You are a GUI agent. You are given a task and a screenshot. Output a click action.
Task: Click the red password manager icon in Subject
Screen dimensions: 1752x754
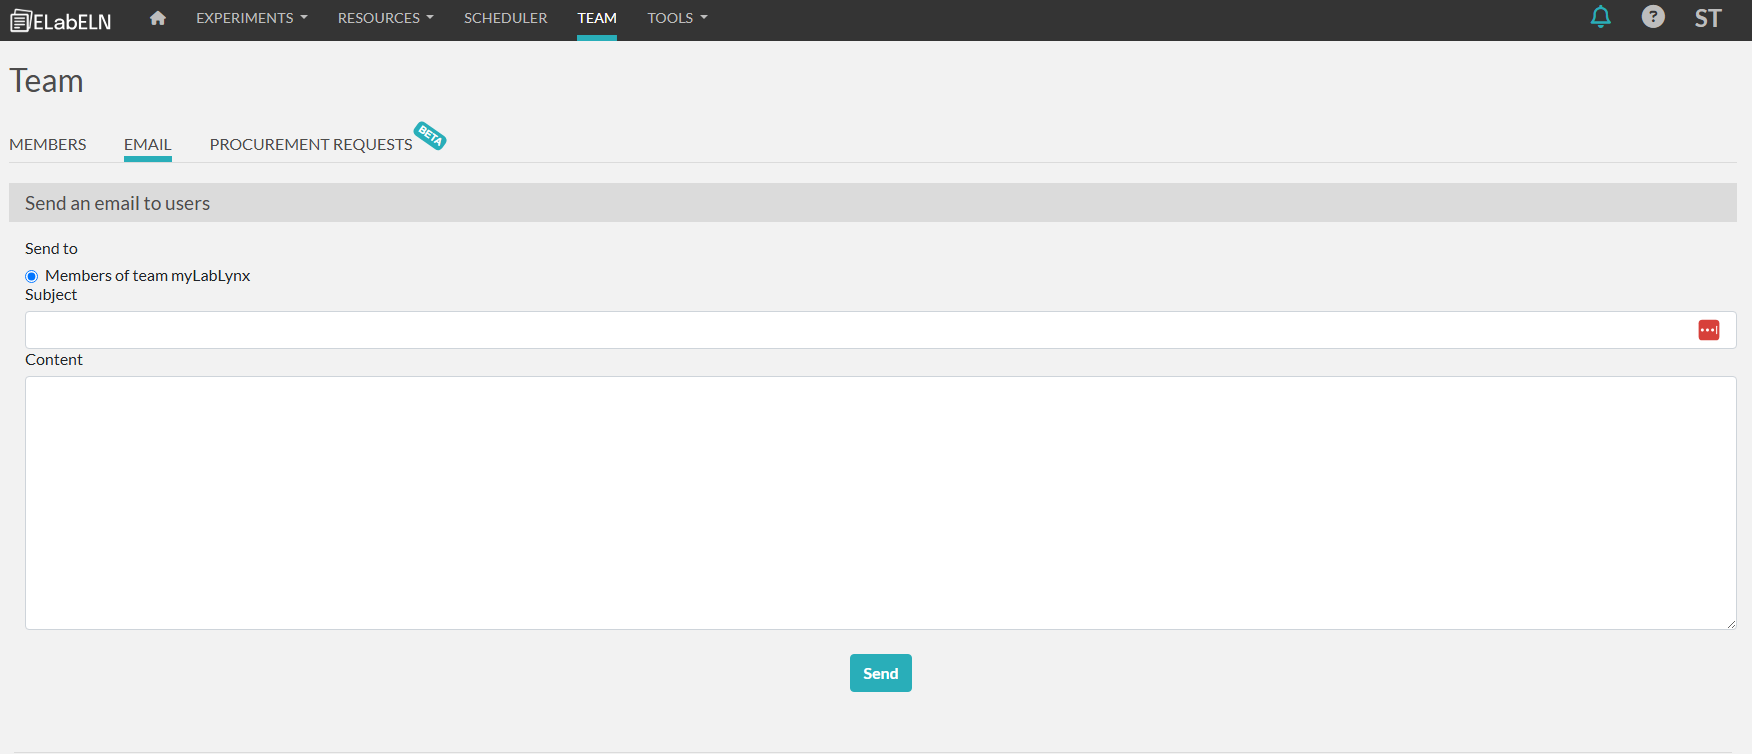tap(1708, 330)
